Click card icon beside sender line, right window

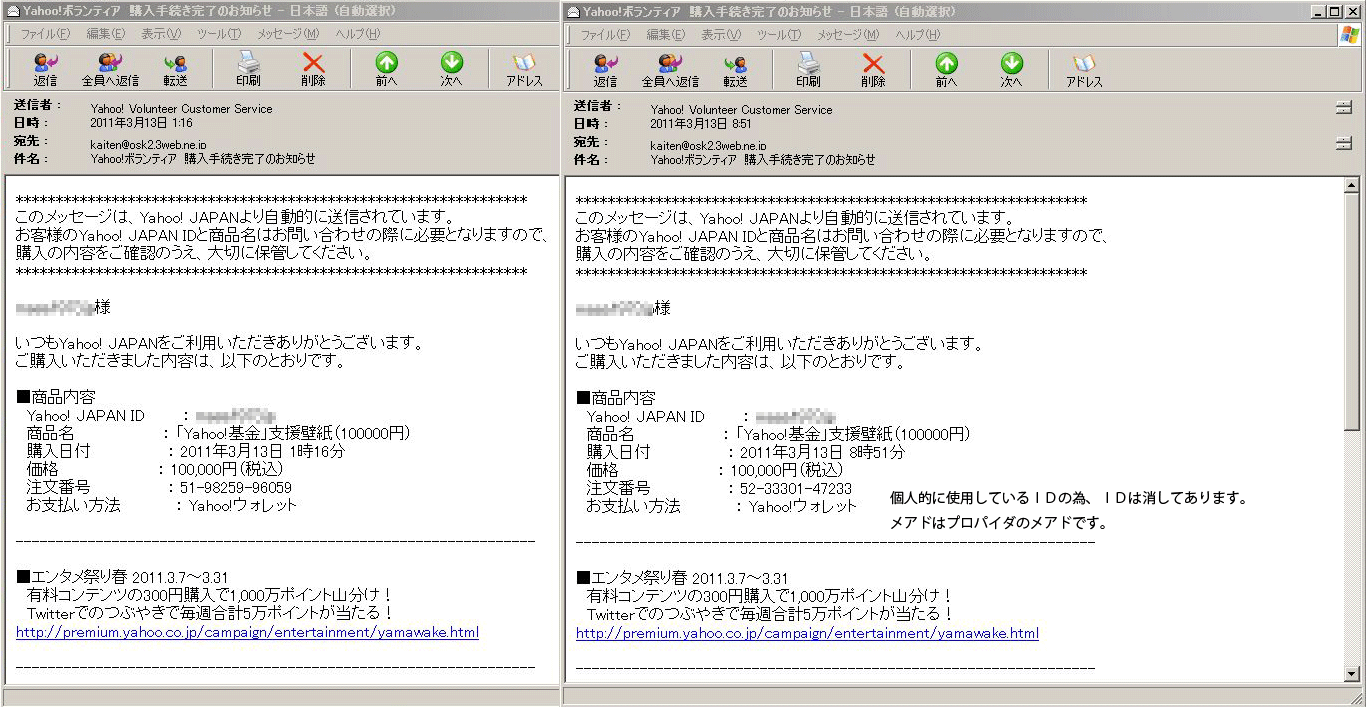1344,108
